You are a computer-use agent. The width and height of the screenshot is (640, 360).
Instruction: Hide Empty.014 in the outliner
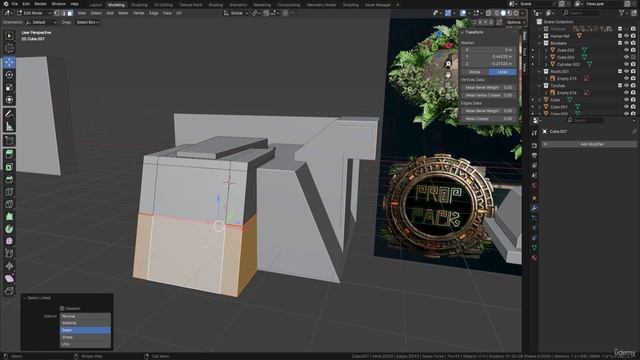(x=626, y=93)
